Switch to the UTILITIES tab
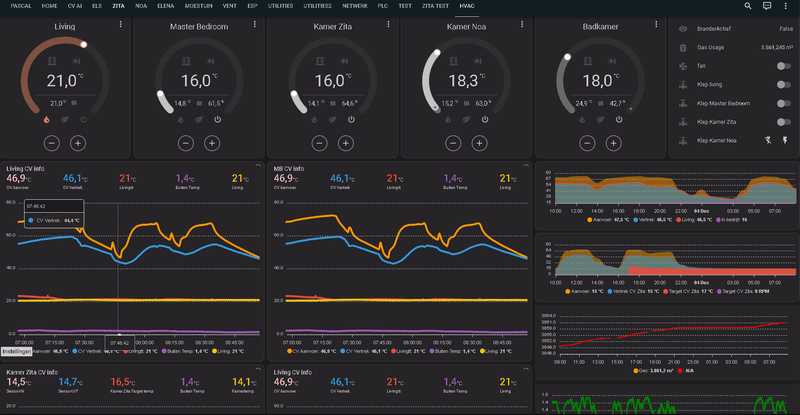The height and width of the screenshot is (415, 800). click(x=281, y=6)
